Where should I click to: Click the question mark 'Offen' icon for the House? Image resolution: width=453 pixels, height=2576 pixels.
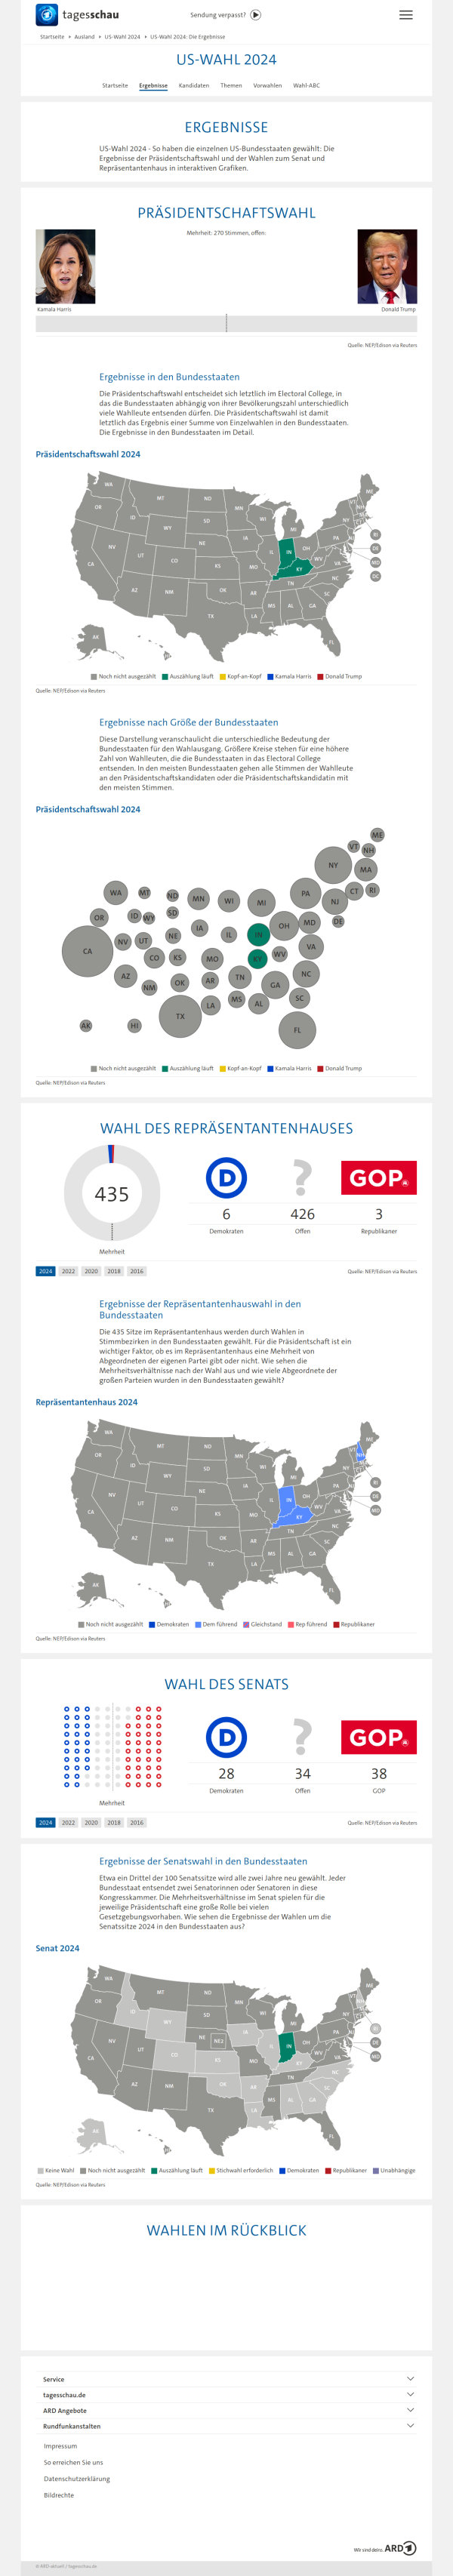(x=302, y=1178)
